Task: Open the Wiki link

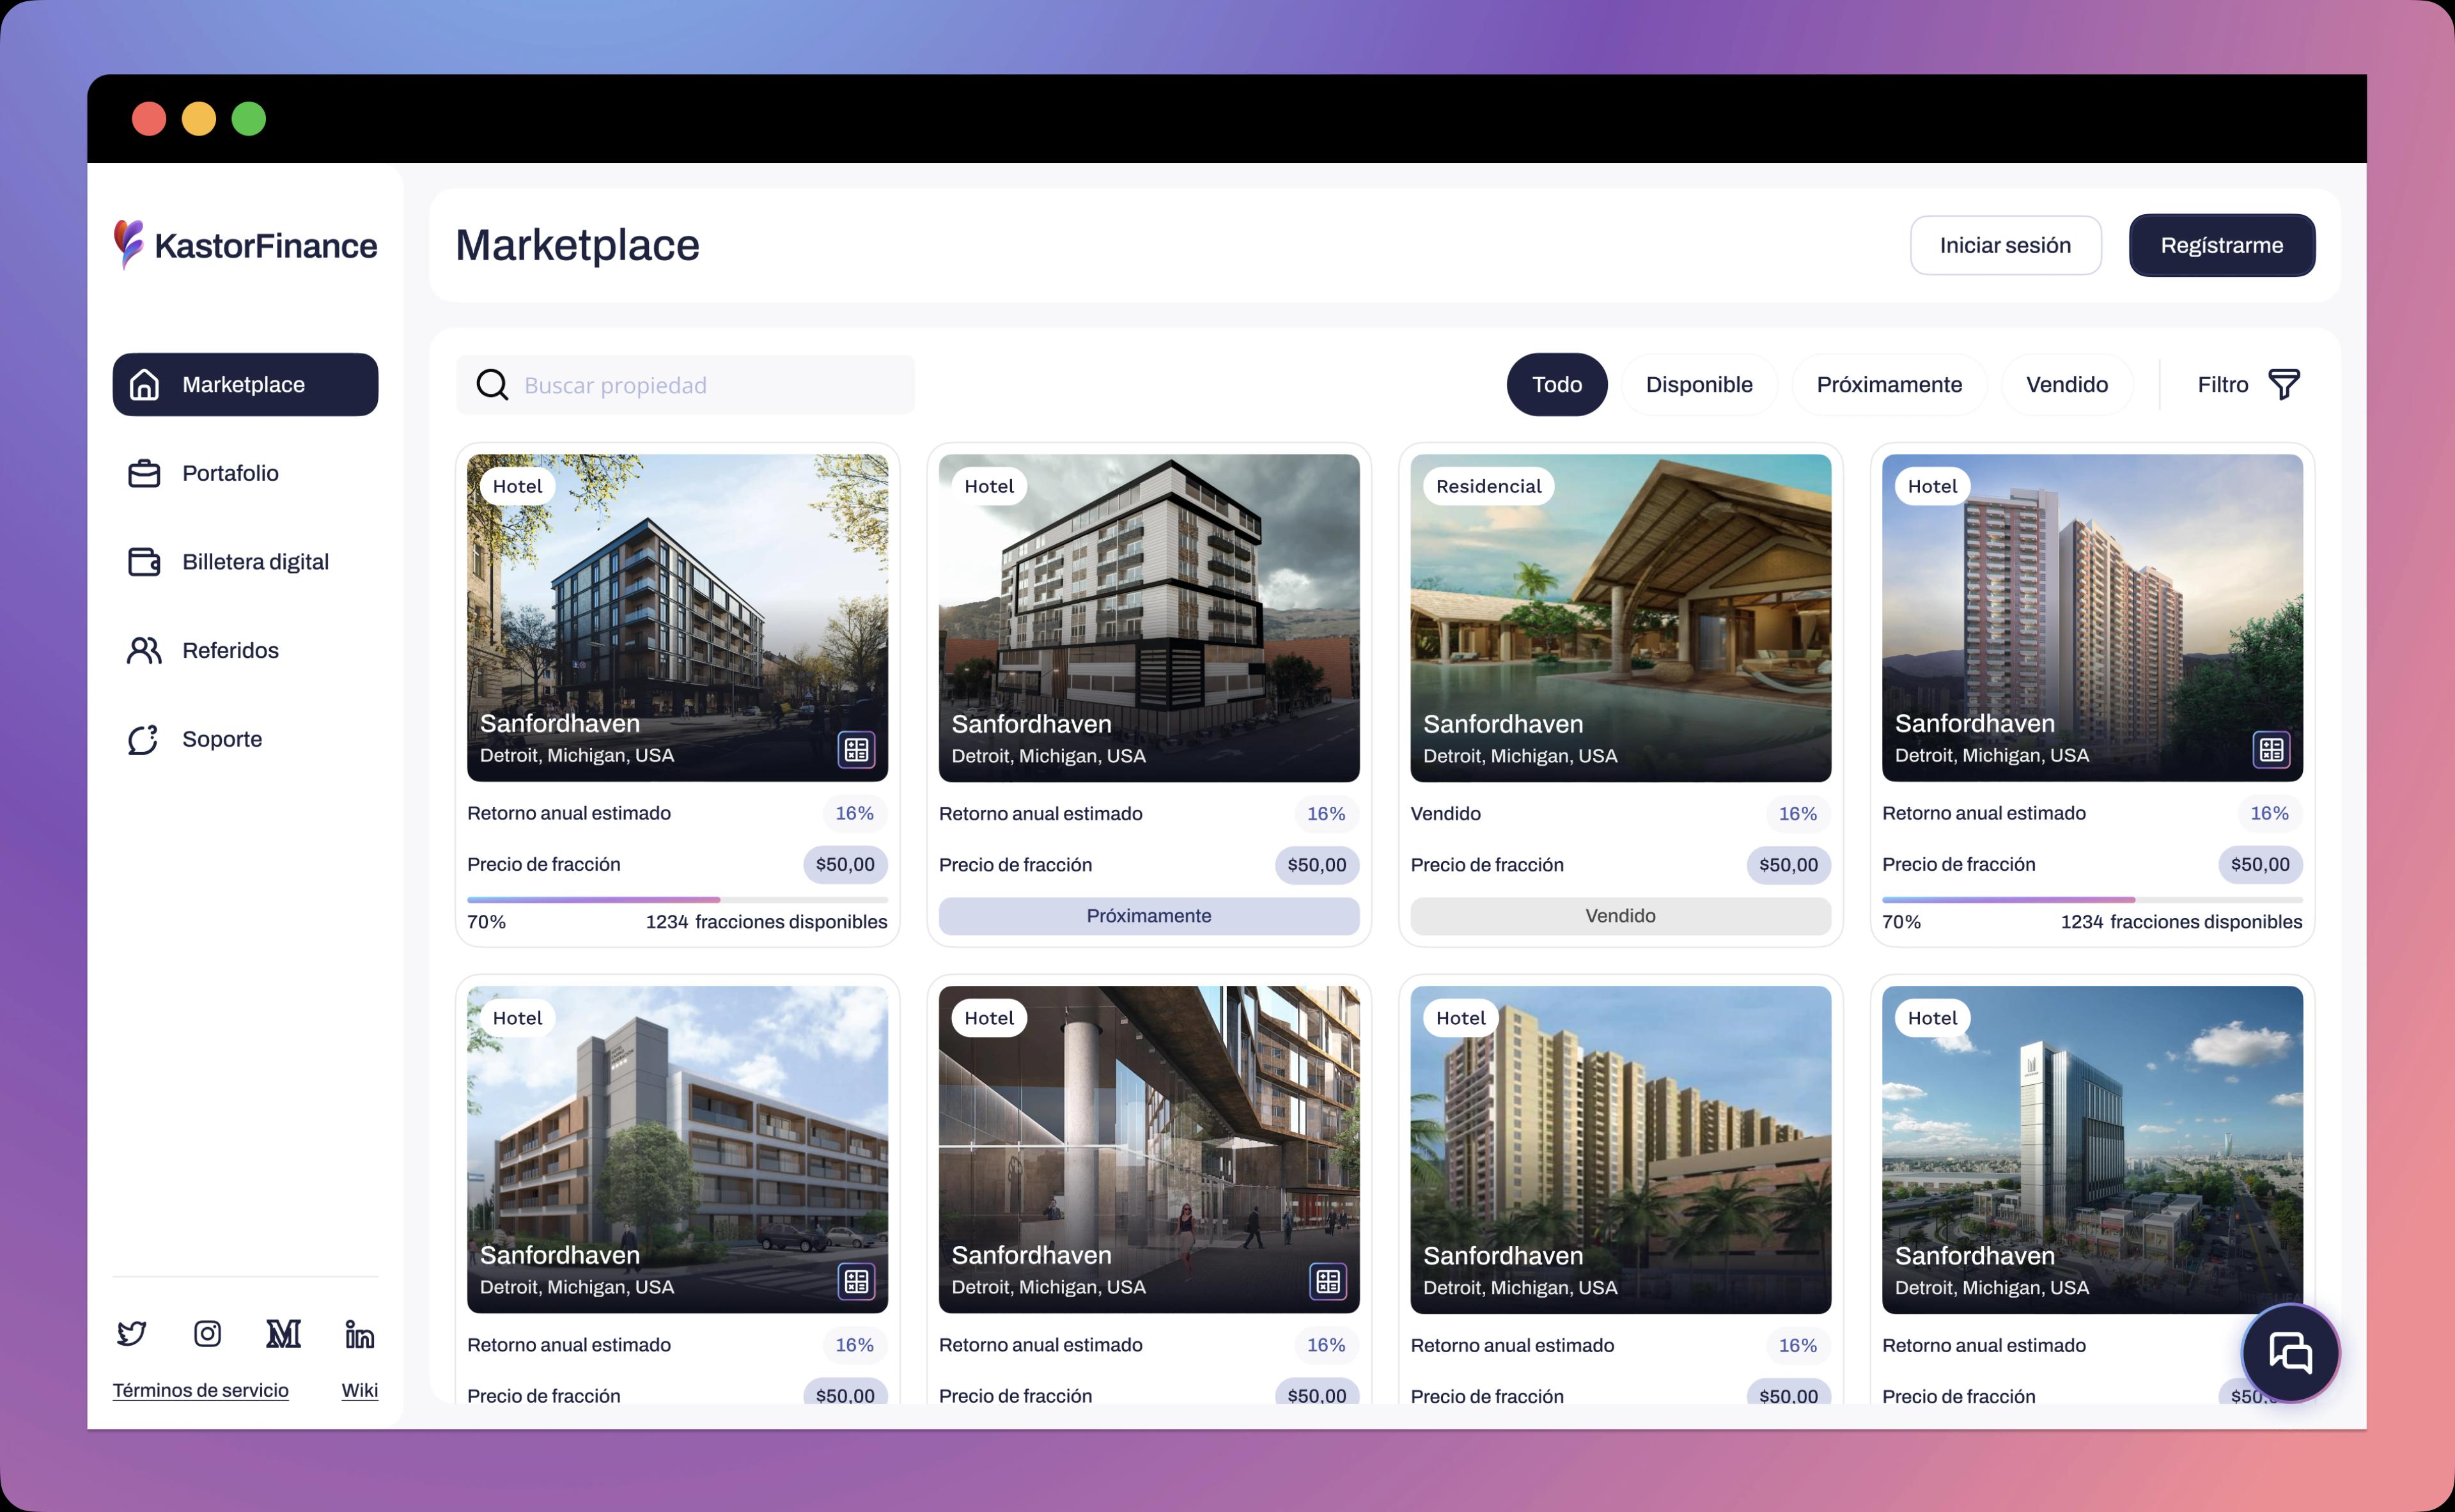Action: (359, 1390)
